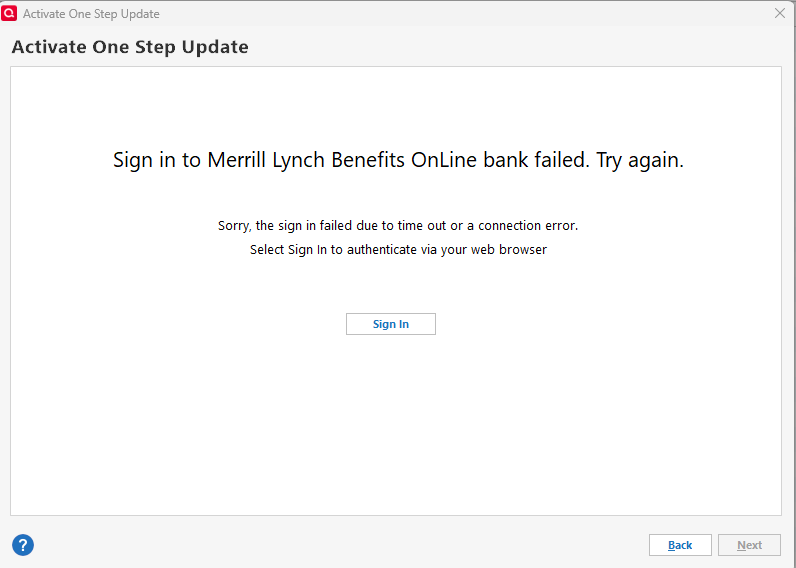Click the Quicken logo in title bar

[10, 14]
